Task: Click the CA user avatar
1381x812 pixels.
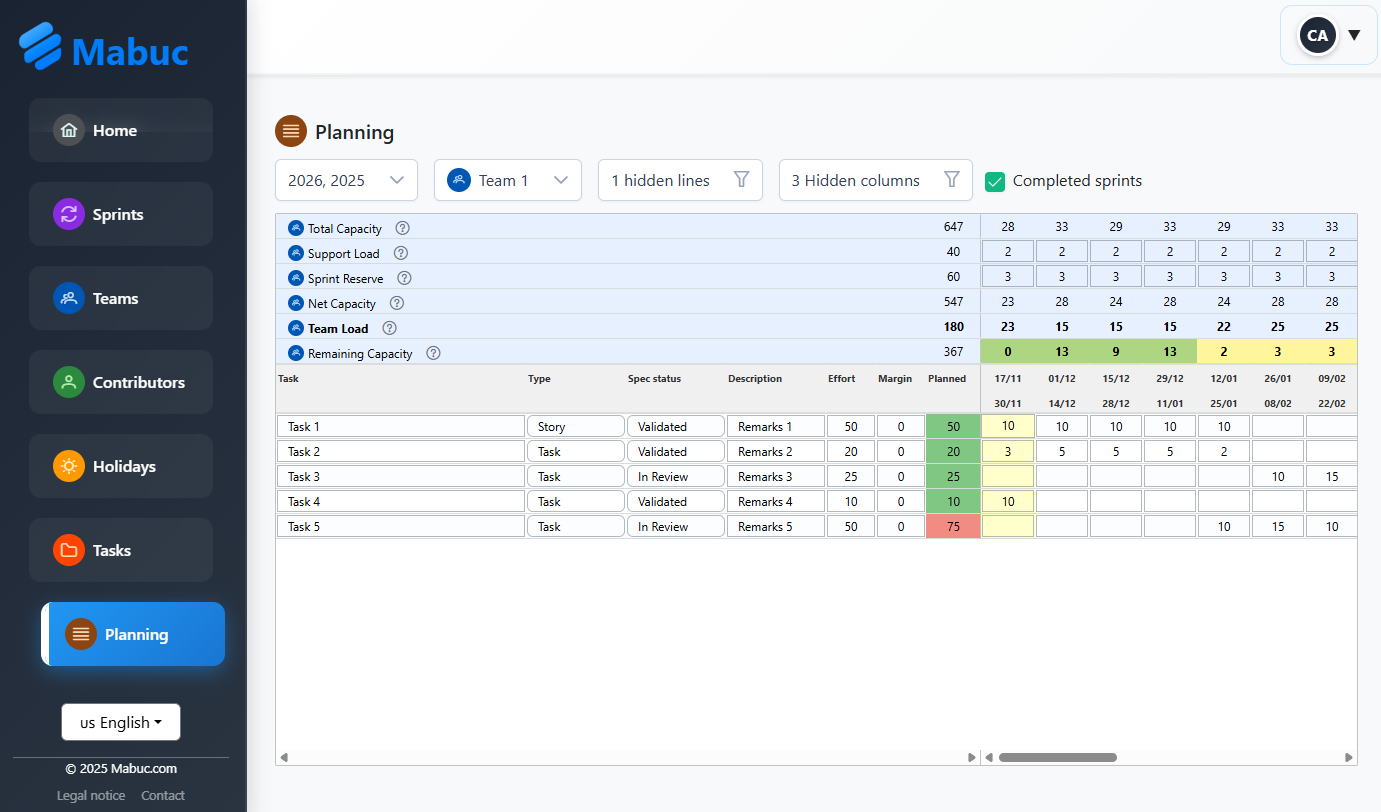Action: (x=1317, y=36)
